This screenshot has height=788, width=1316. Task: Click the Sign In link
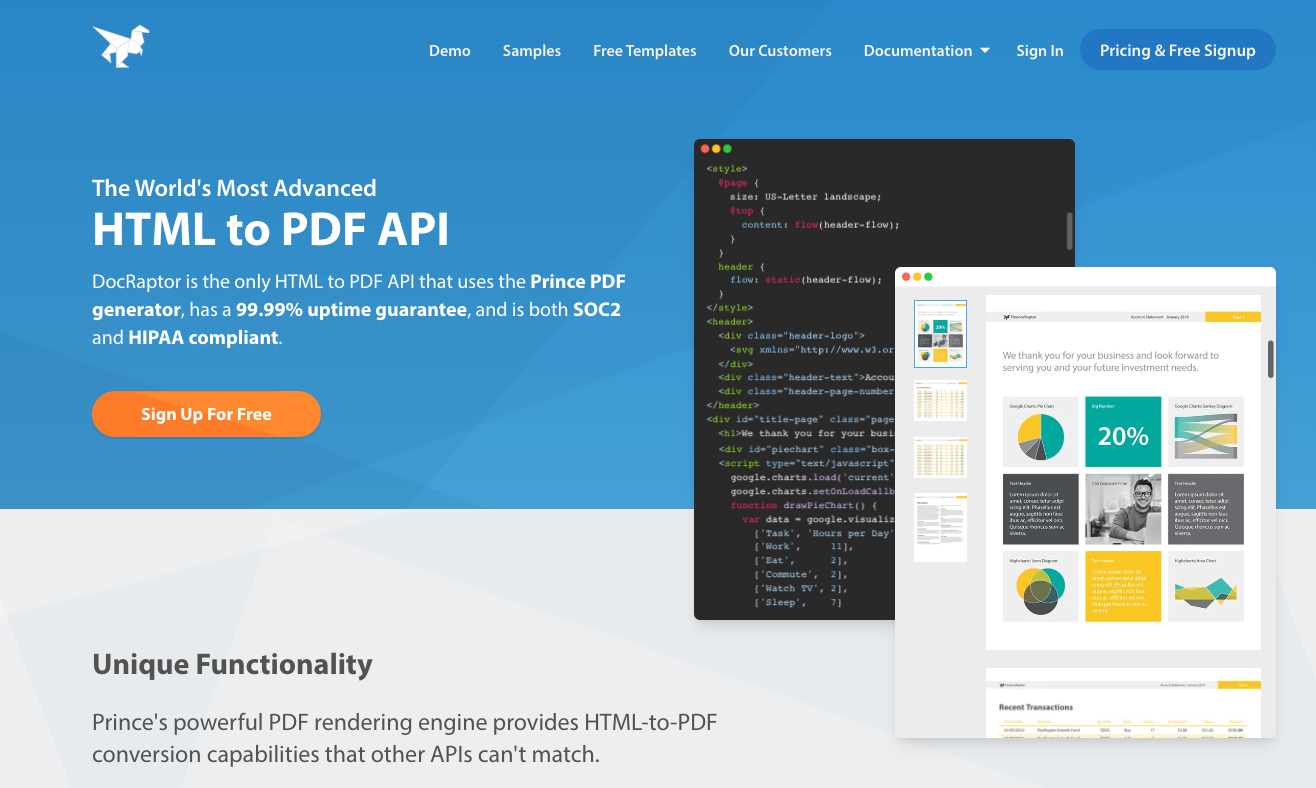1039,50
